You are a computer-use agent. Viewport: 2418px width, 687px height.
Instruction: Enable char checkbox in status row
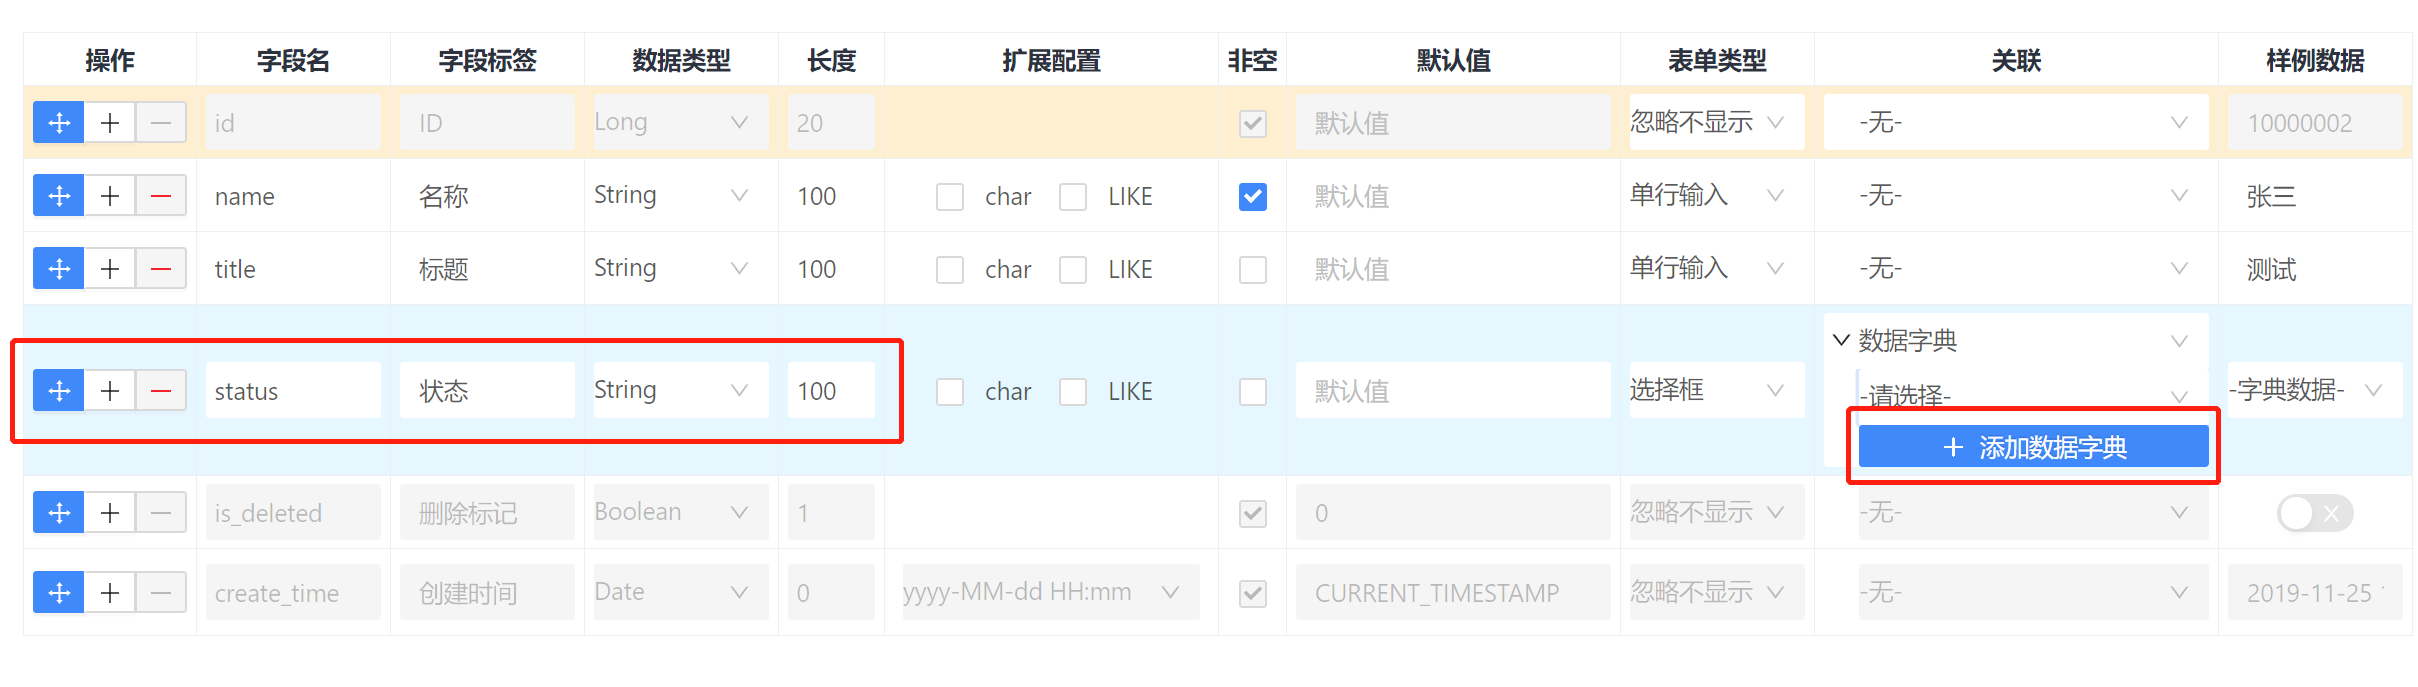[950, 392]
